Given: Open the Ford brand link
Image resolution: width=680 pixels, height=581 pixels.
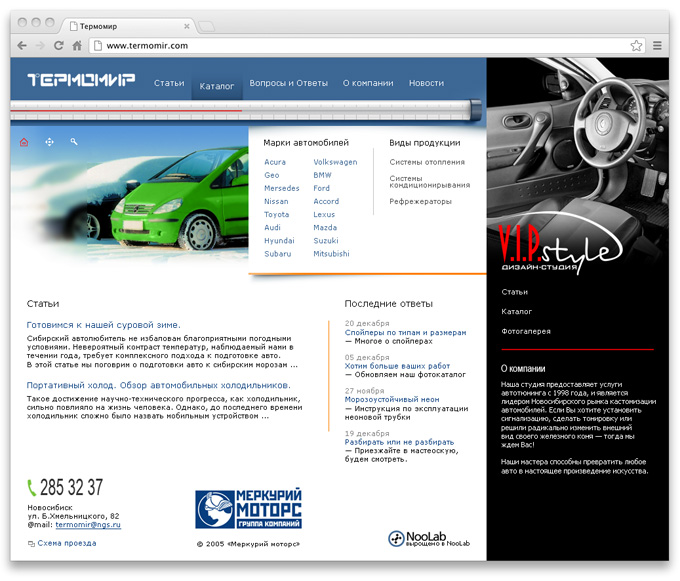Looking at the screenshot, I should tap(321, 188).
